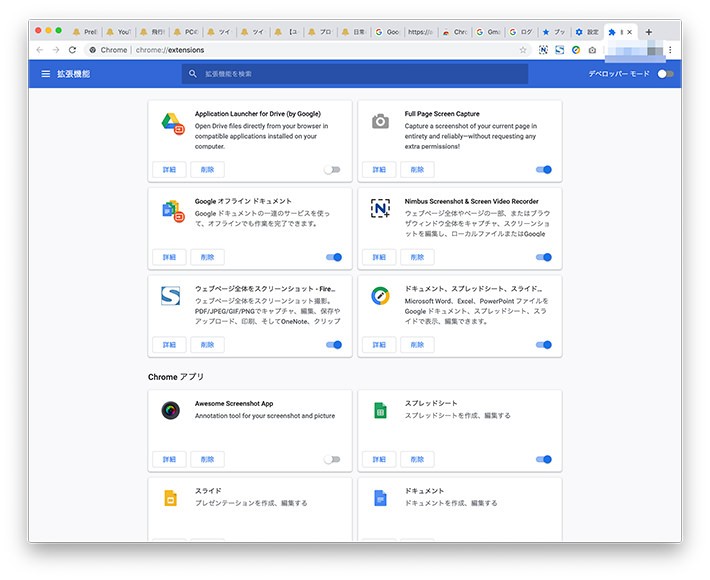The height and width of the screenshot is (580, 710).
Task: Click the Awesome Screenshot App lens icon
Action: click(x=171, y=410)
